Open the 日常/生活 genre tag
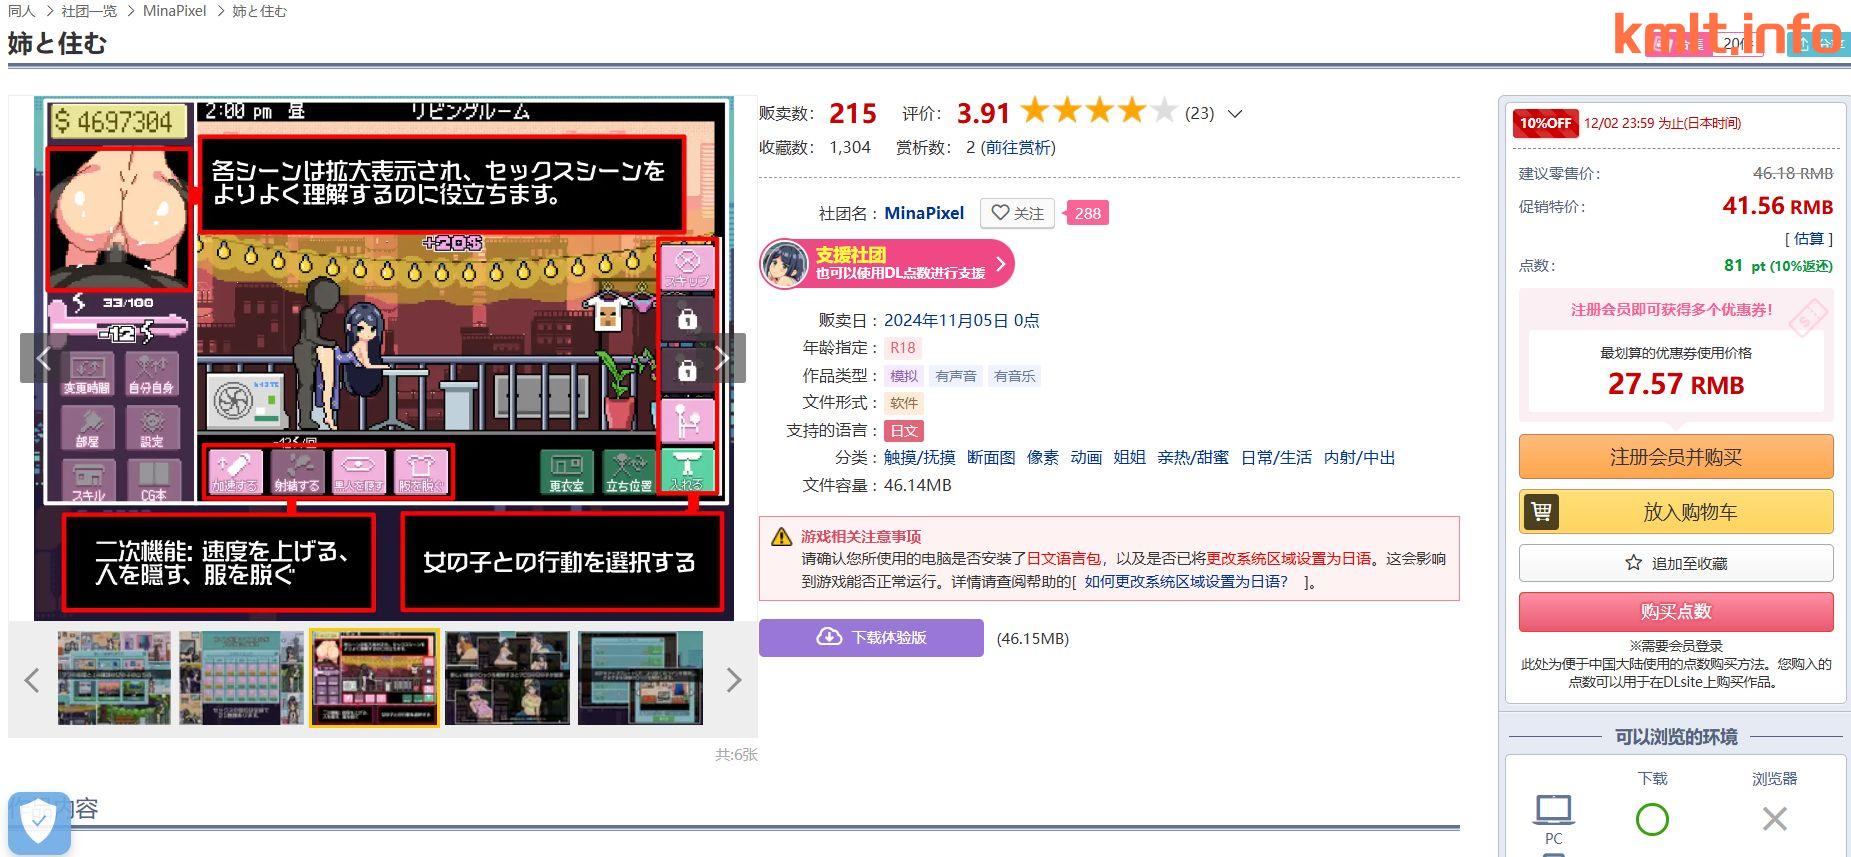This screenshot has height=857, width=1851. [x=1276, y=457]
